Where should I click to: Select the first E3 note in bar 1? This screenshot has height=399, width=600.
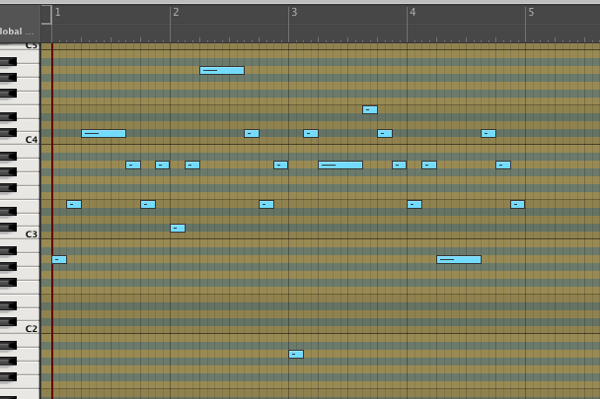(x=74, y=205)
